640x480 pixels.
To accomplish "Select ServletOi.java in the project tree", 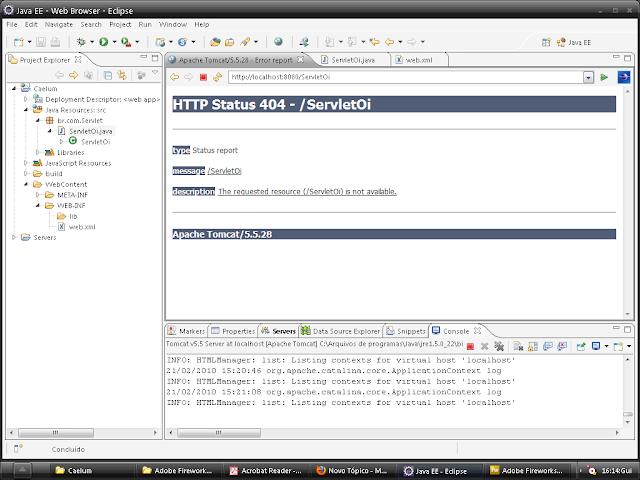I will (x=91, y=131).
